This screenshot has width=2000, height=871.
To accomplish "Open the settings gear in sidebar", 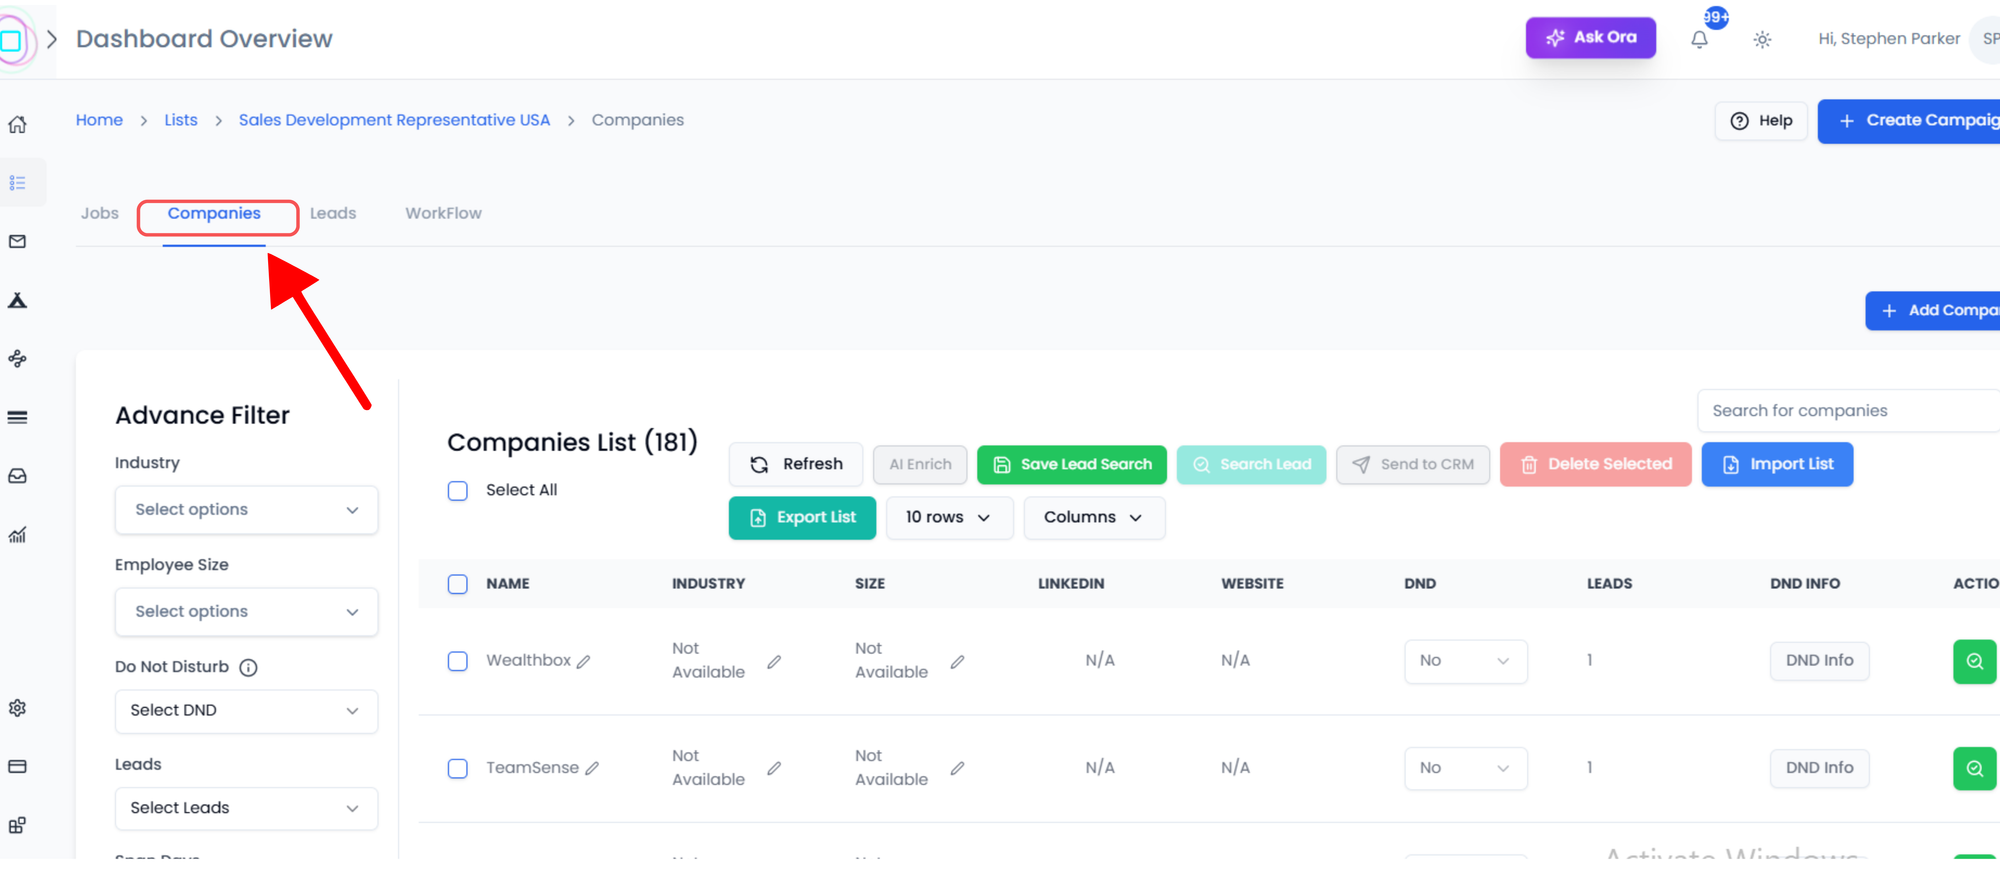I will 18,708.
